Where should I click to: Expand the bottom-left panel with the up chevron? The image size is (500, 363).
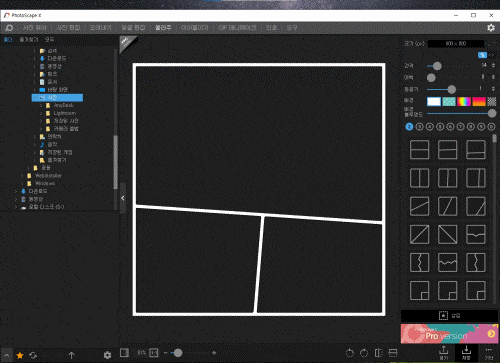coord(7,355)
